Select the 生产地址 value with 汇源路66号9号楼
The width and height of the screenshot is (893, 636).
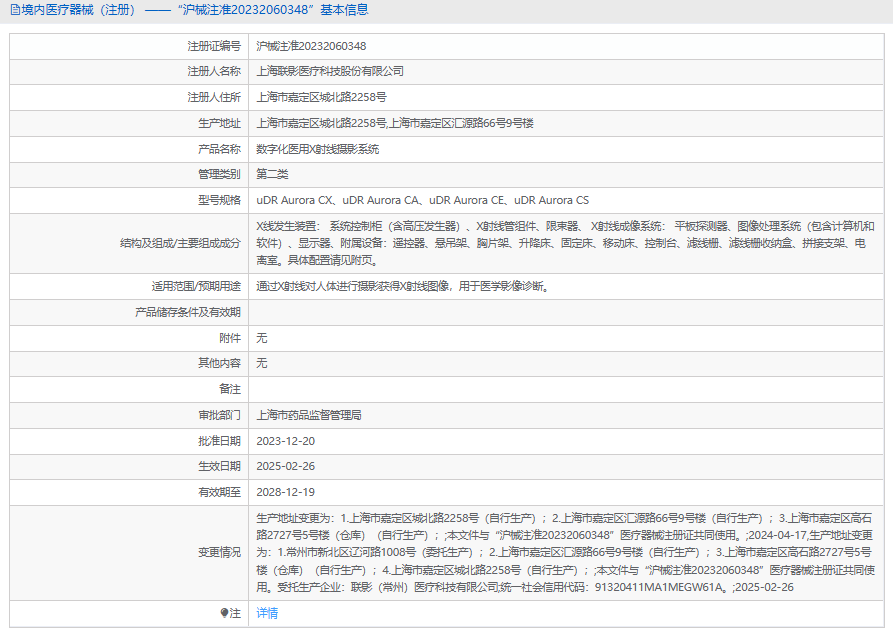click(x=395, y=124)
